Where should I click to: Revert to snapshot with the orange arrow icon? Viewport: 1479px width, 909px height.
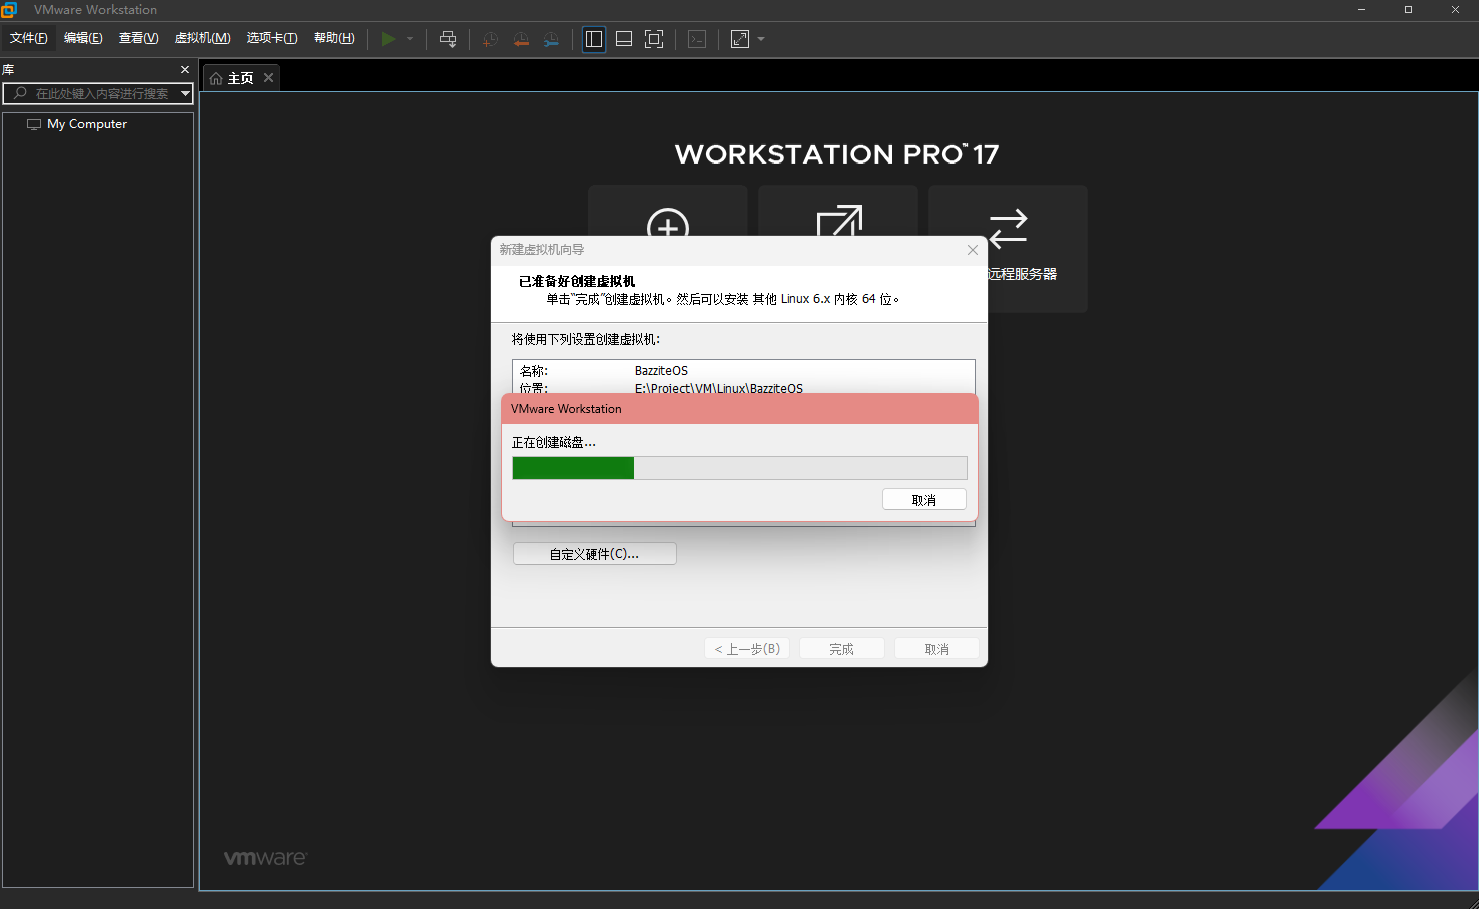point(521,39)
